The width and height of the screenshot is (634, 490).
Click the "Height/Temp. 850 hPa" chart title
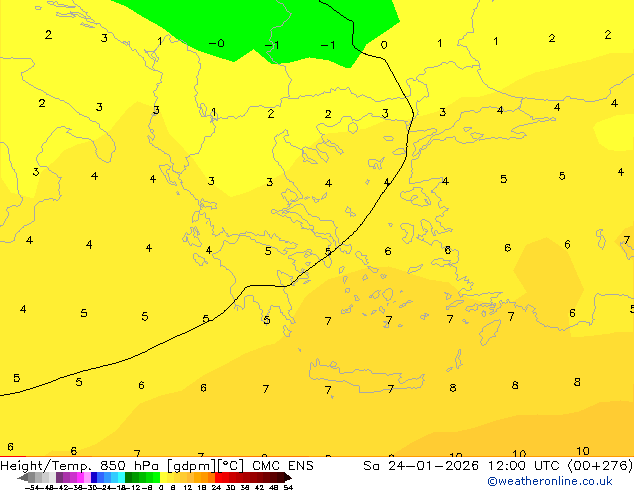81,466
